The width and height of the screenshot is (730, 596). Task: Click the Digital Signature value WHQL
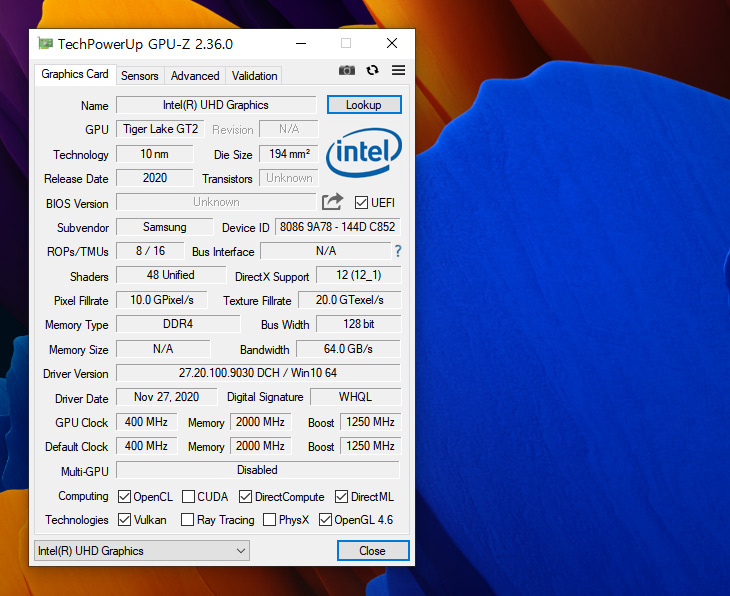pyautogui.click(x=355, y=397)
